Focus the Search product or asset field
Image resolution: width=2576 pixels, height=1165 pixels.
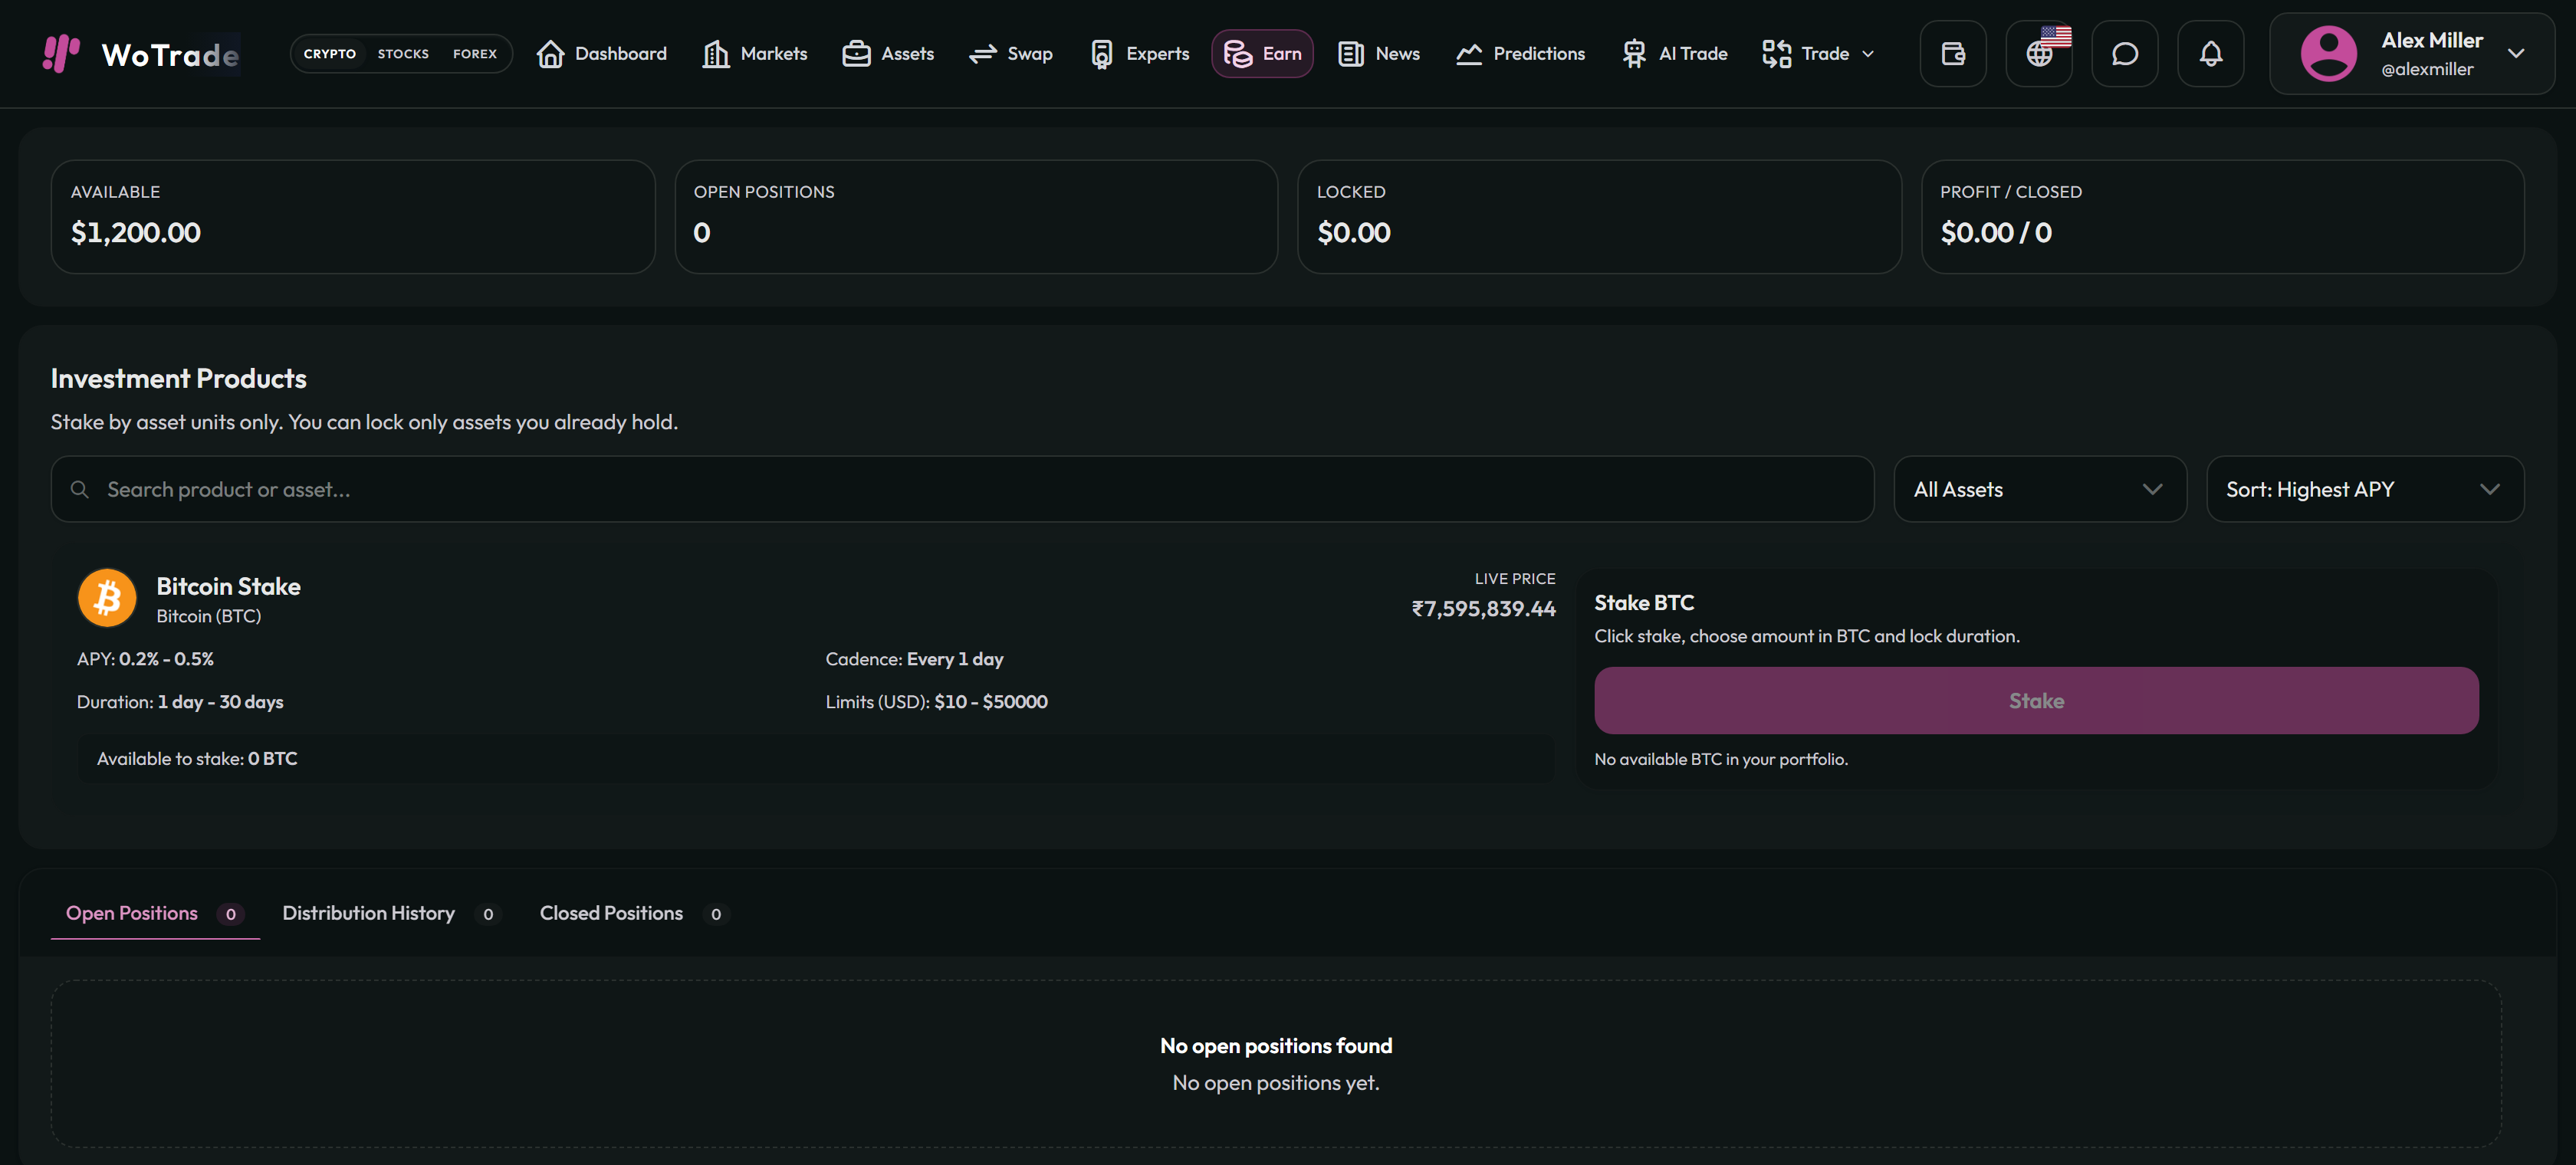962,489
